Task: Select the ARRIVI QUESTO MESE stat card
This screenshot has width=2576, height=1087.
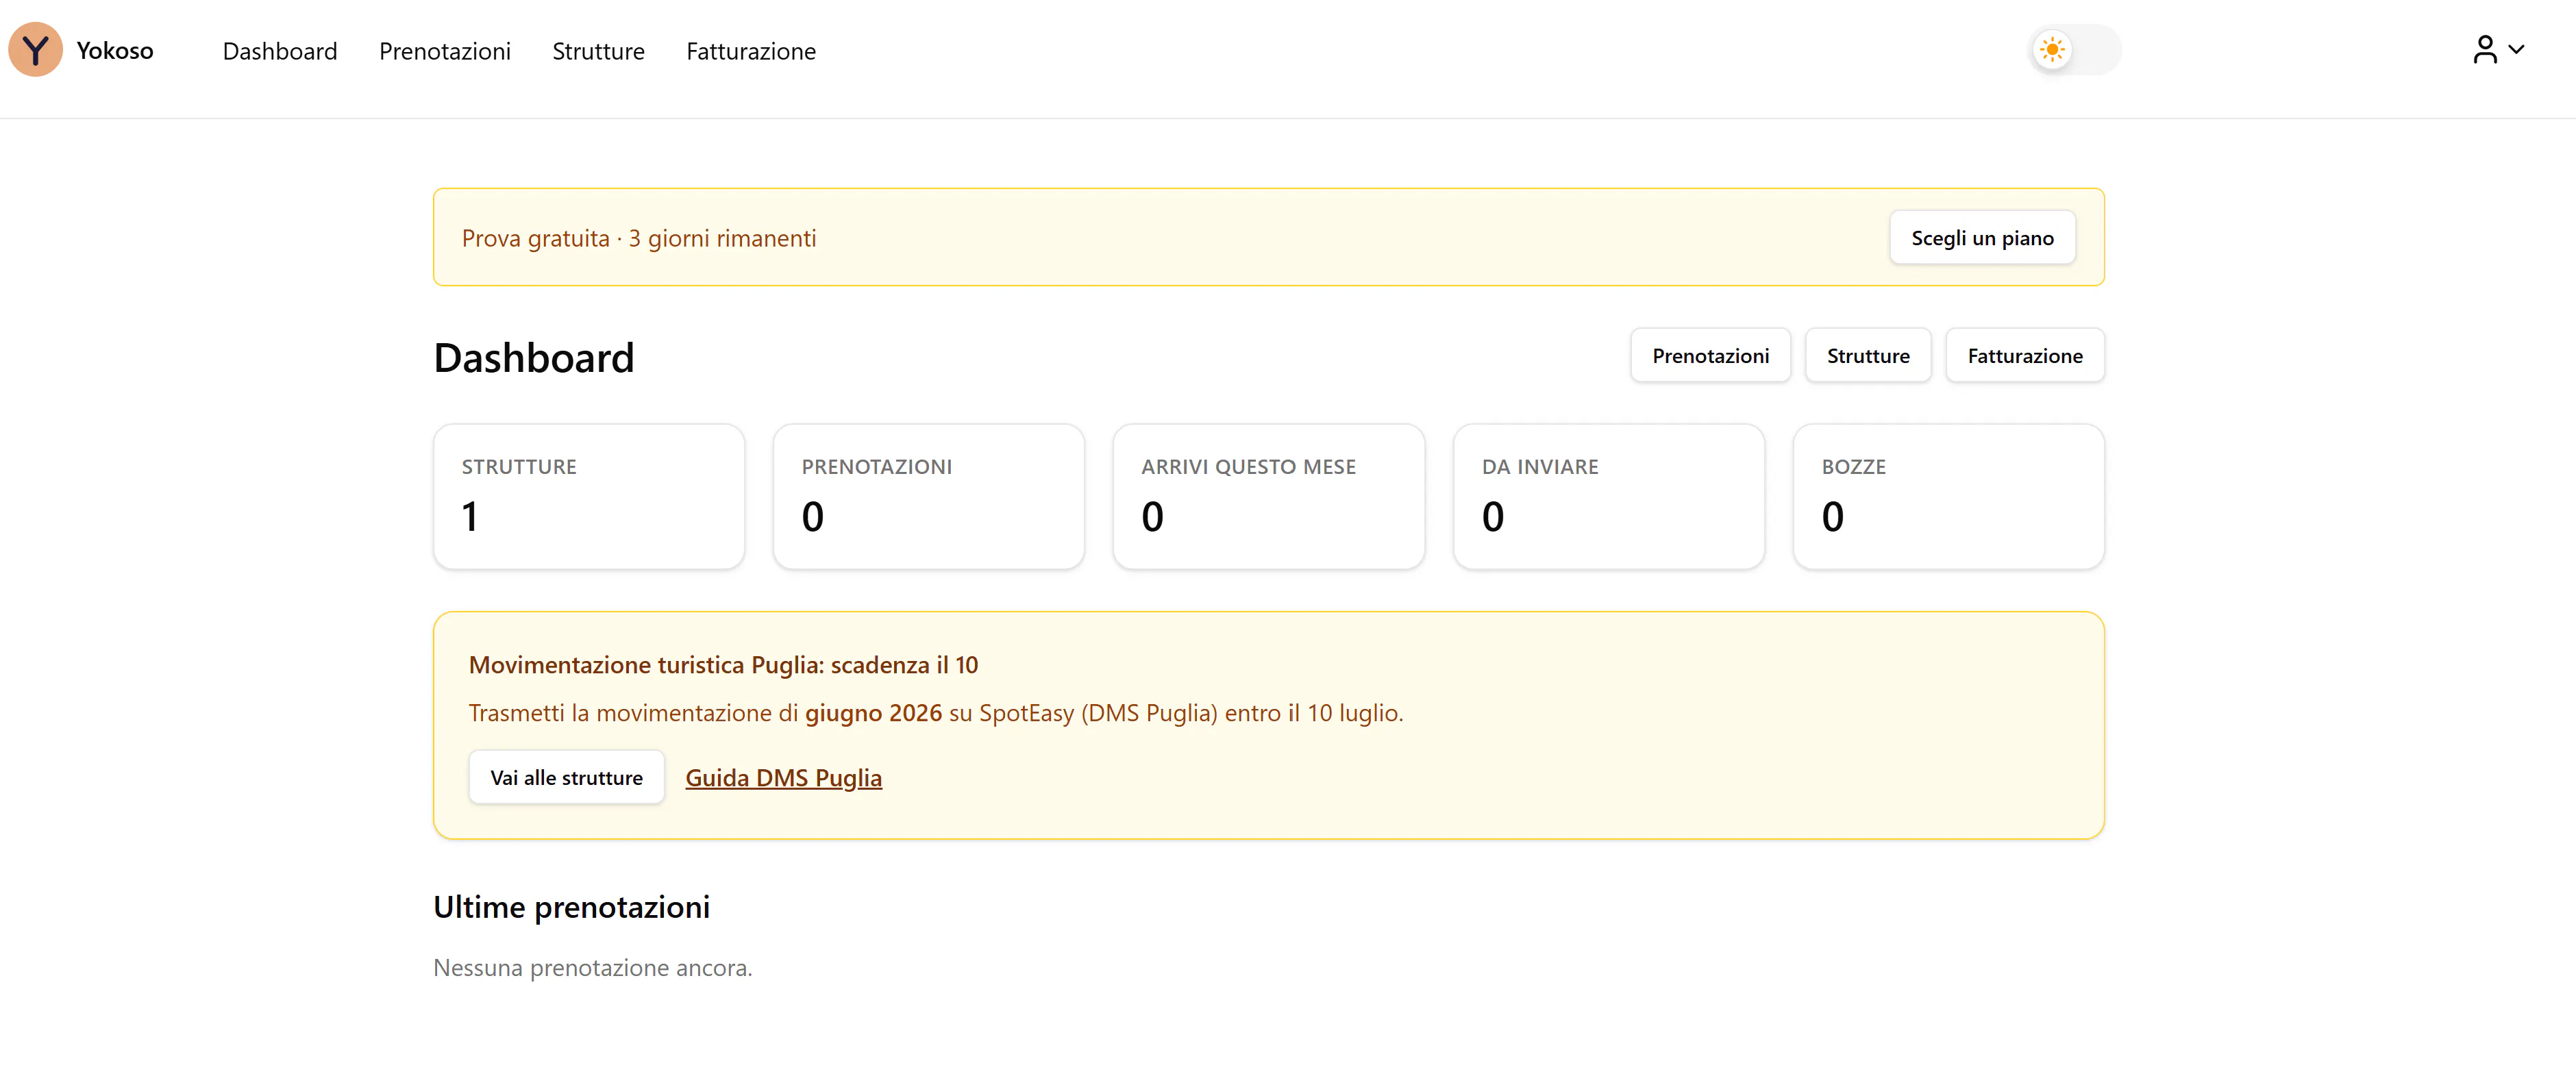Action: coord(1269,497)
